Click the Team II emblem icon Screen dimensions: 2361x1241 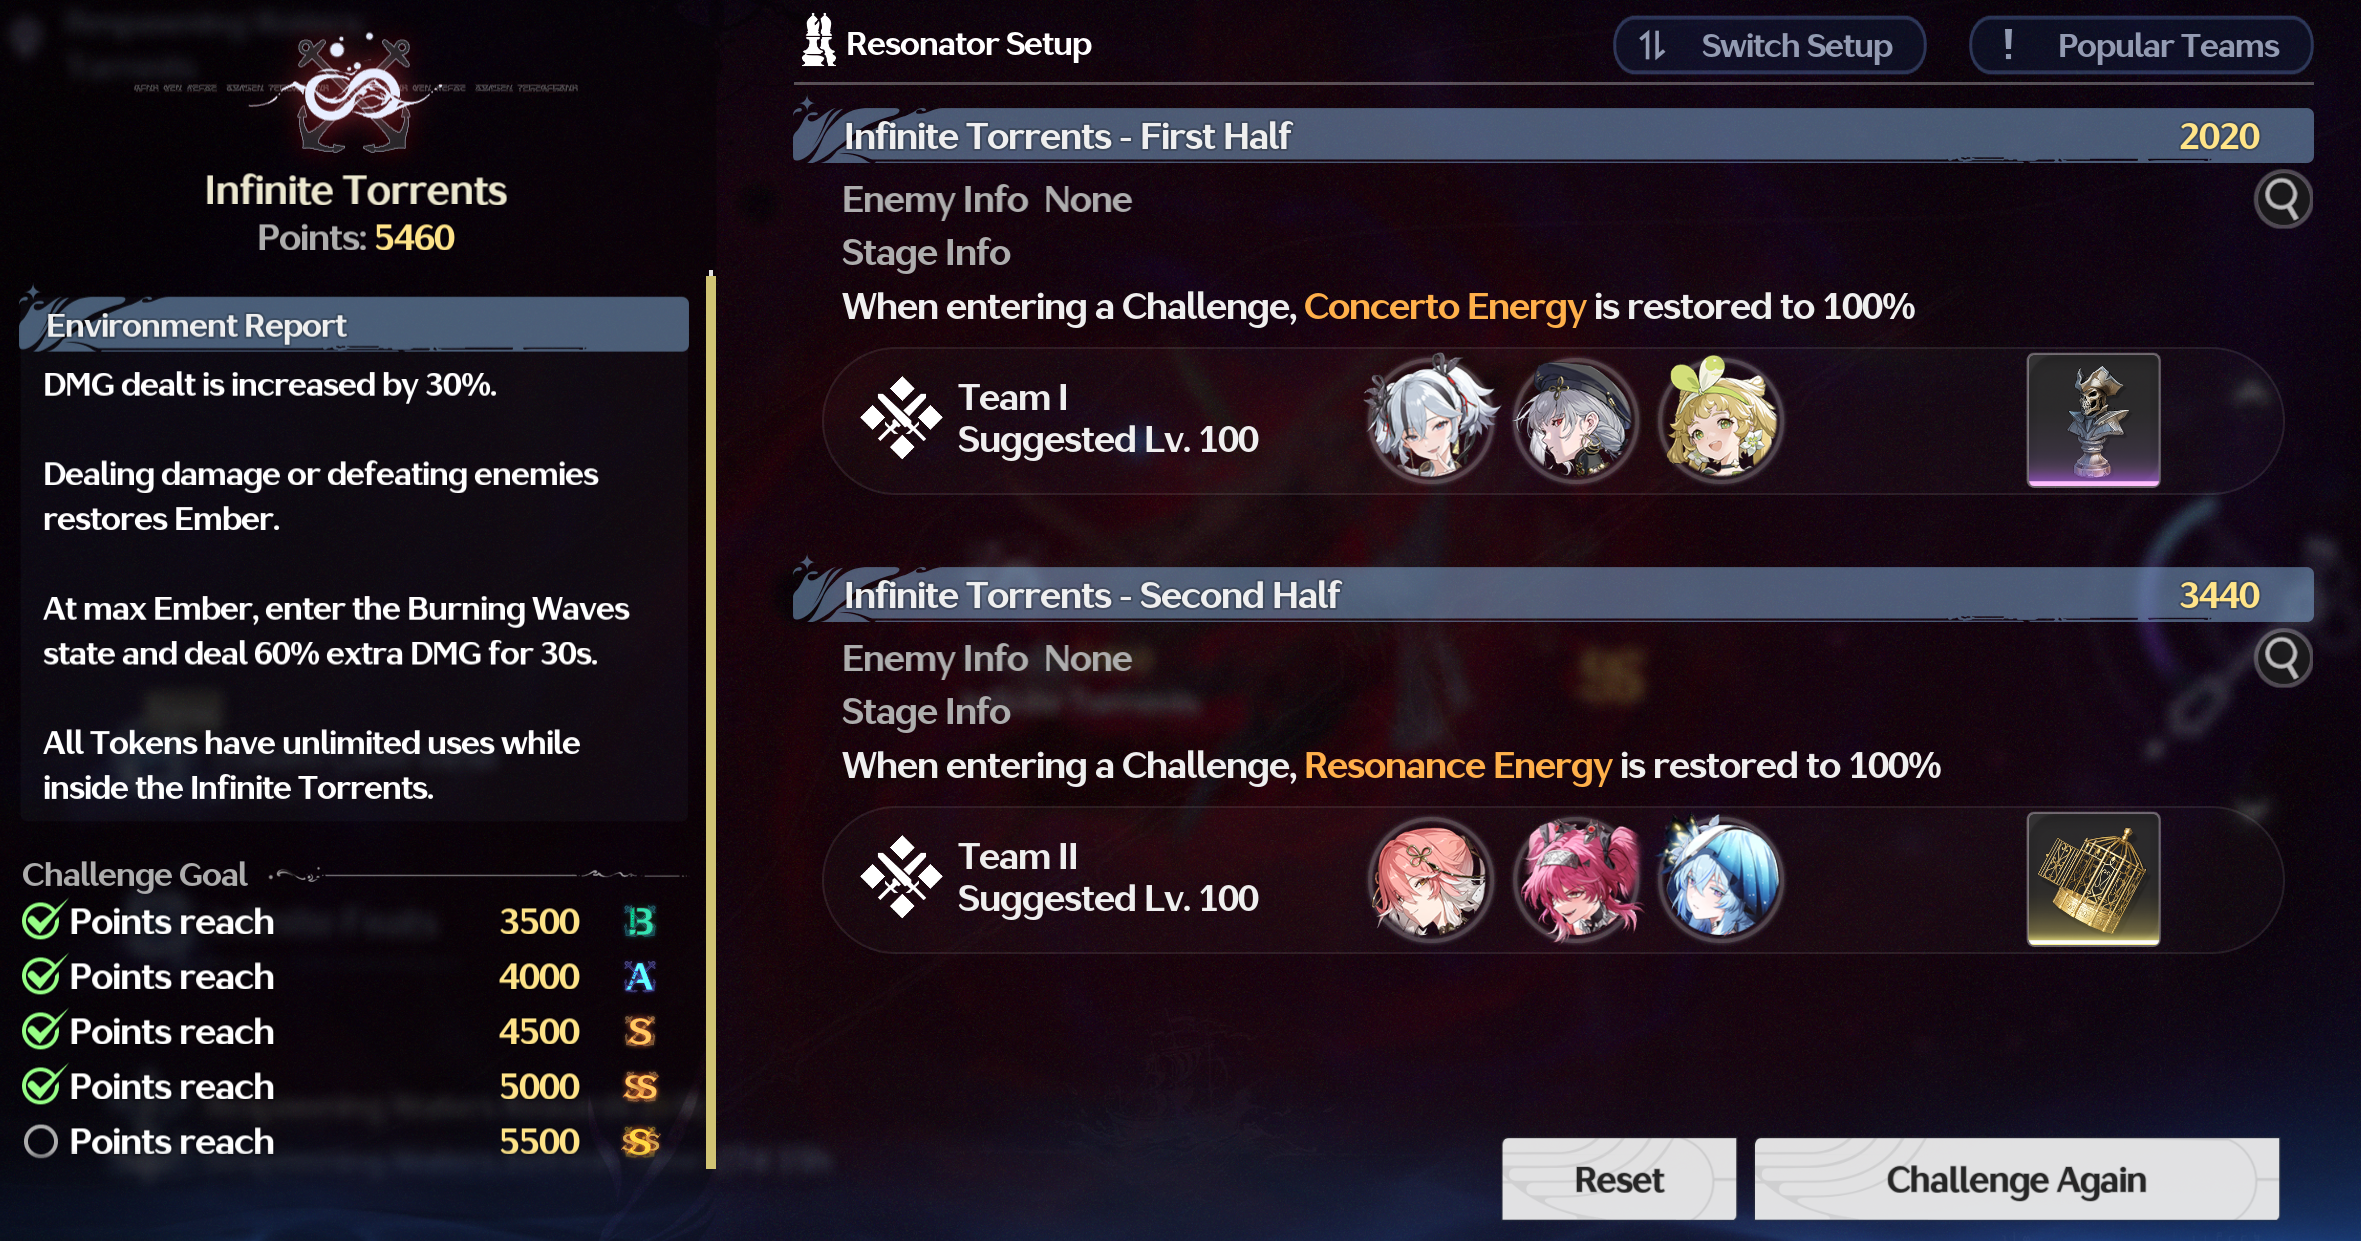coord(901,877)
